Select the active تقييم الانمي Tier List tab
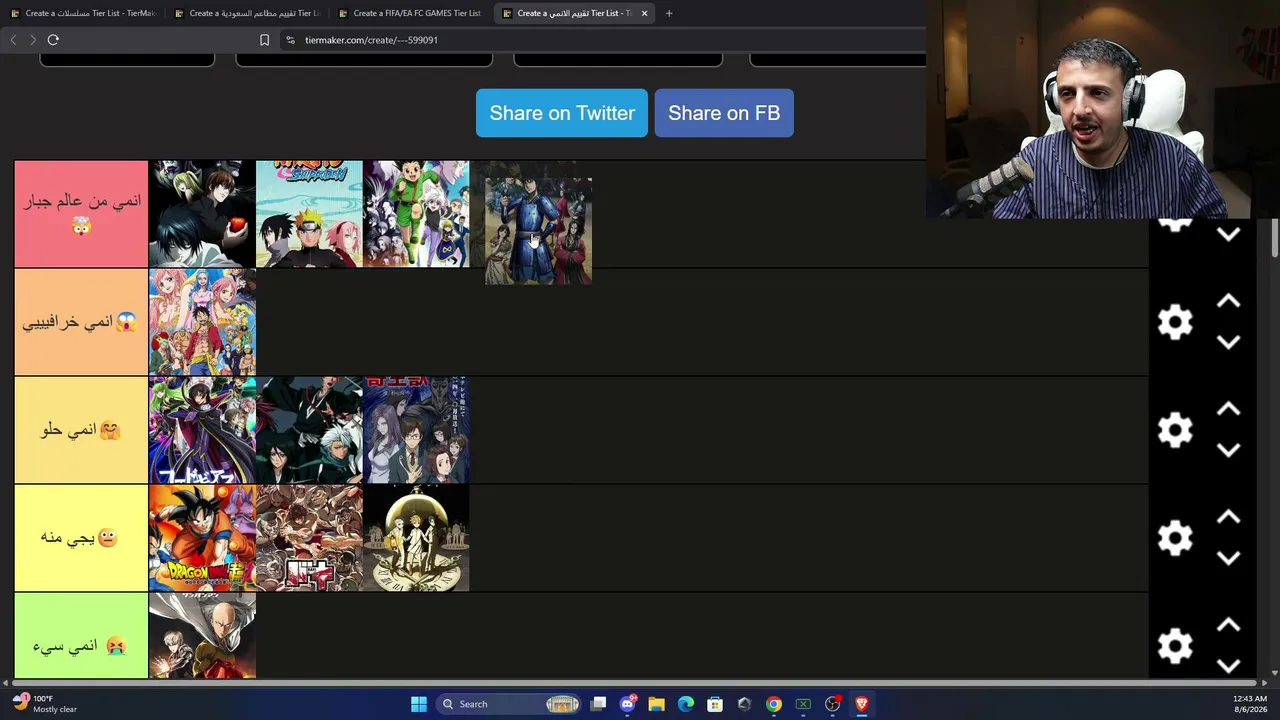The height and width of the screenshot is (720, 1280). coord(575,13)
